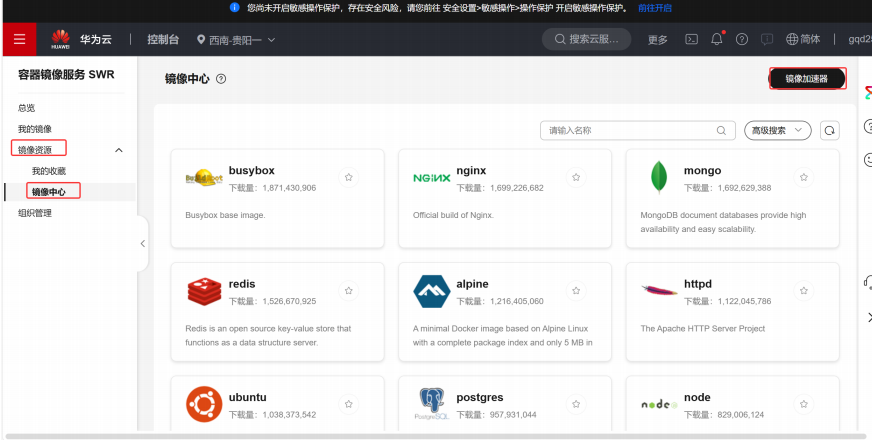The image size is (872, 440).
Task: Click the NGINX logo
Action: 432,178
